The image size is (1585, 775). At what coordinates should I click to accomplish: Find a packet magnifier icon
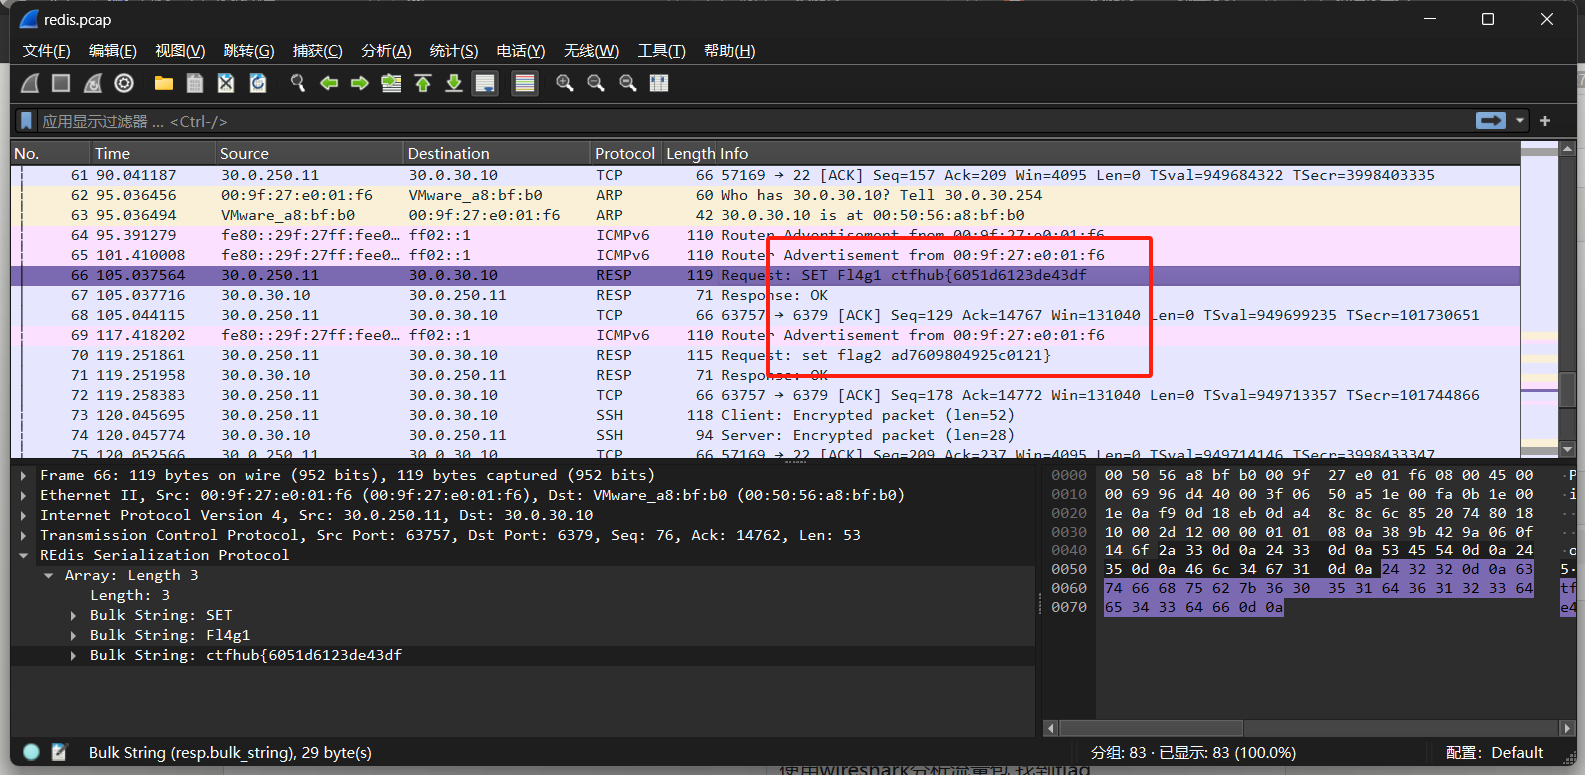(298, 83)
